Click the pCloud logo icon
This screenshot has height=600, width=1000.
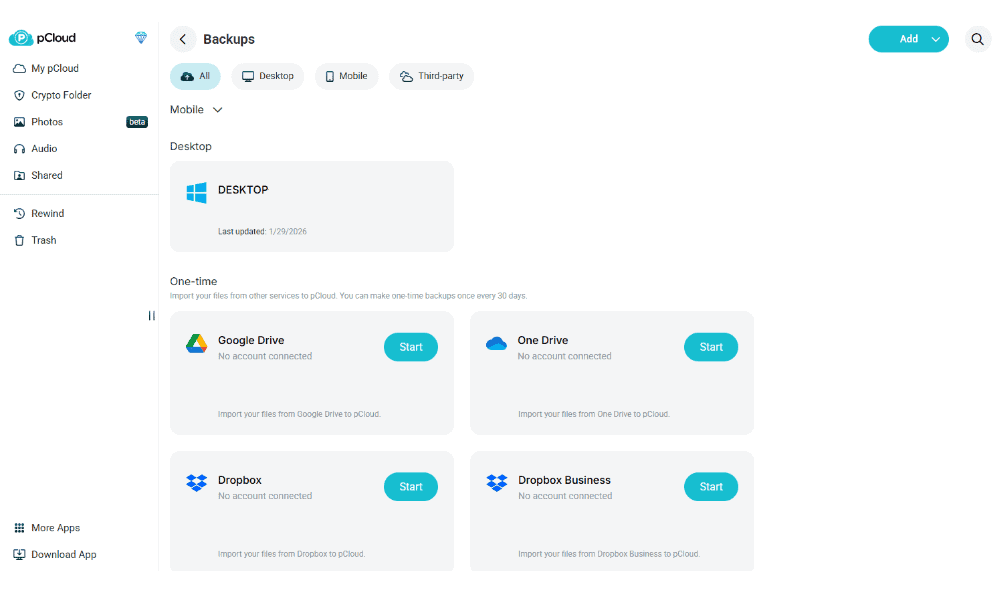pos(21,38)
